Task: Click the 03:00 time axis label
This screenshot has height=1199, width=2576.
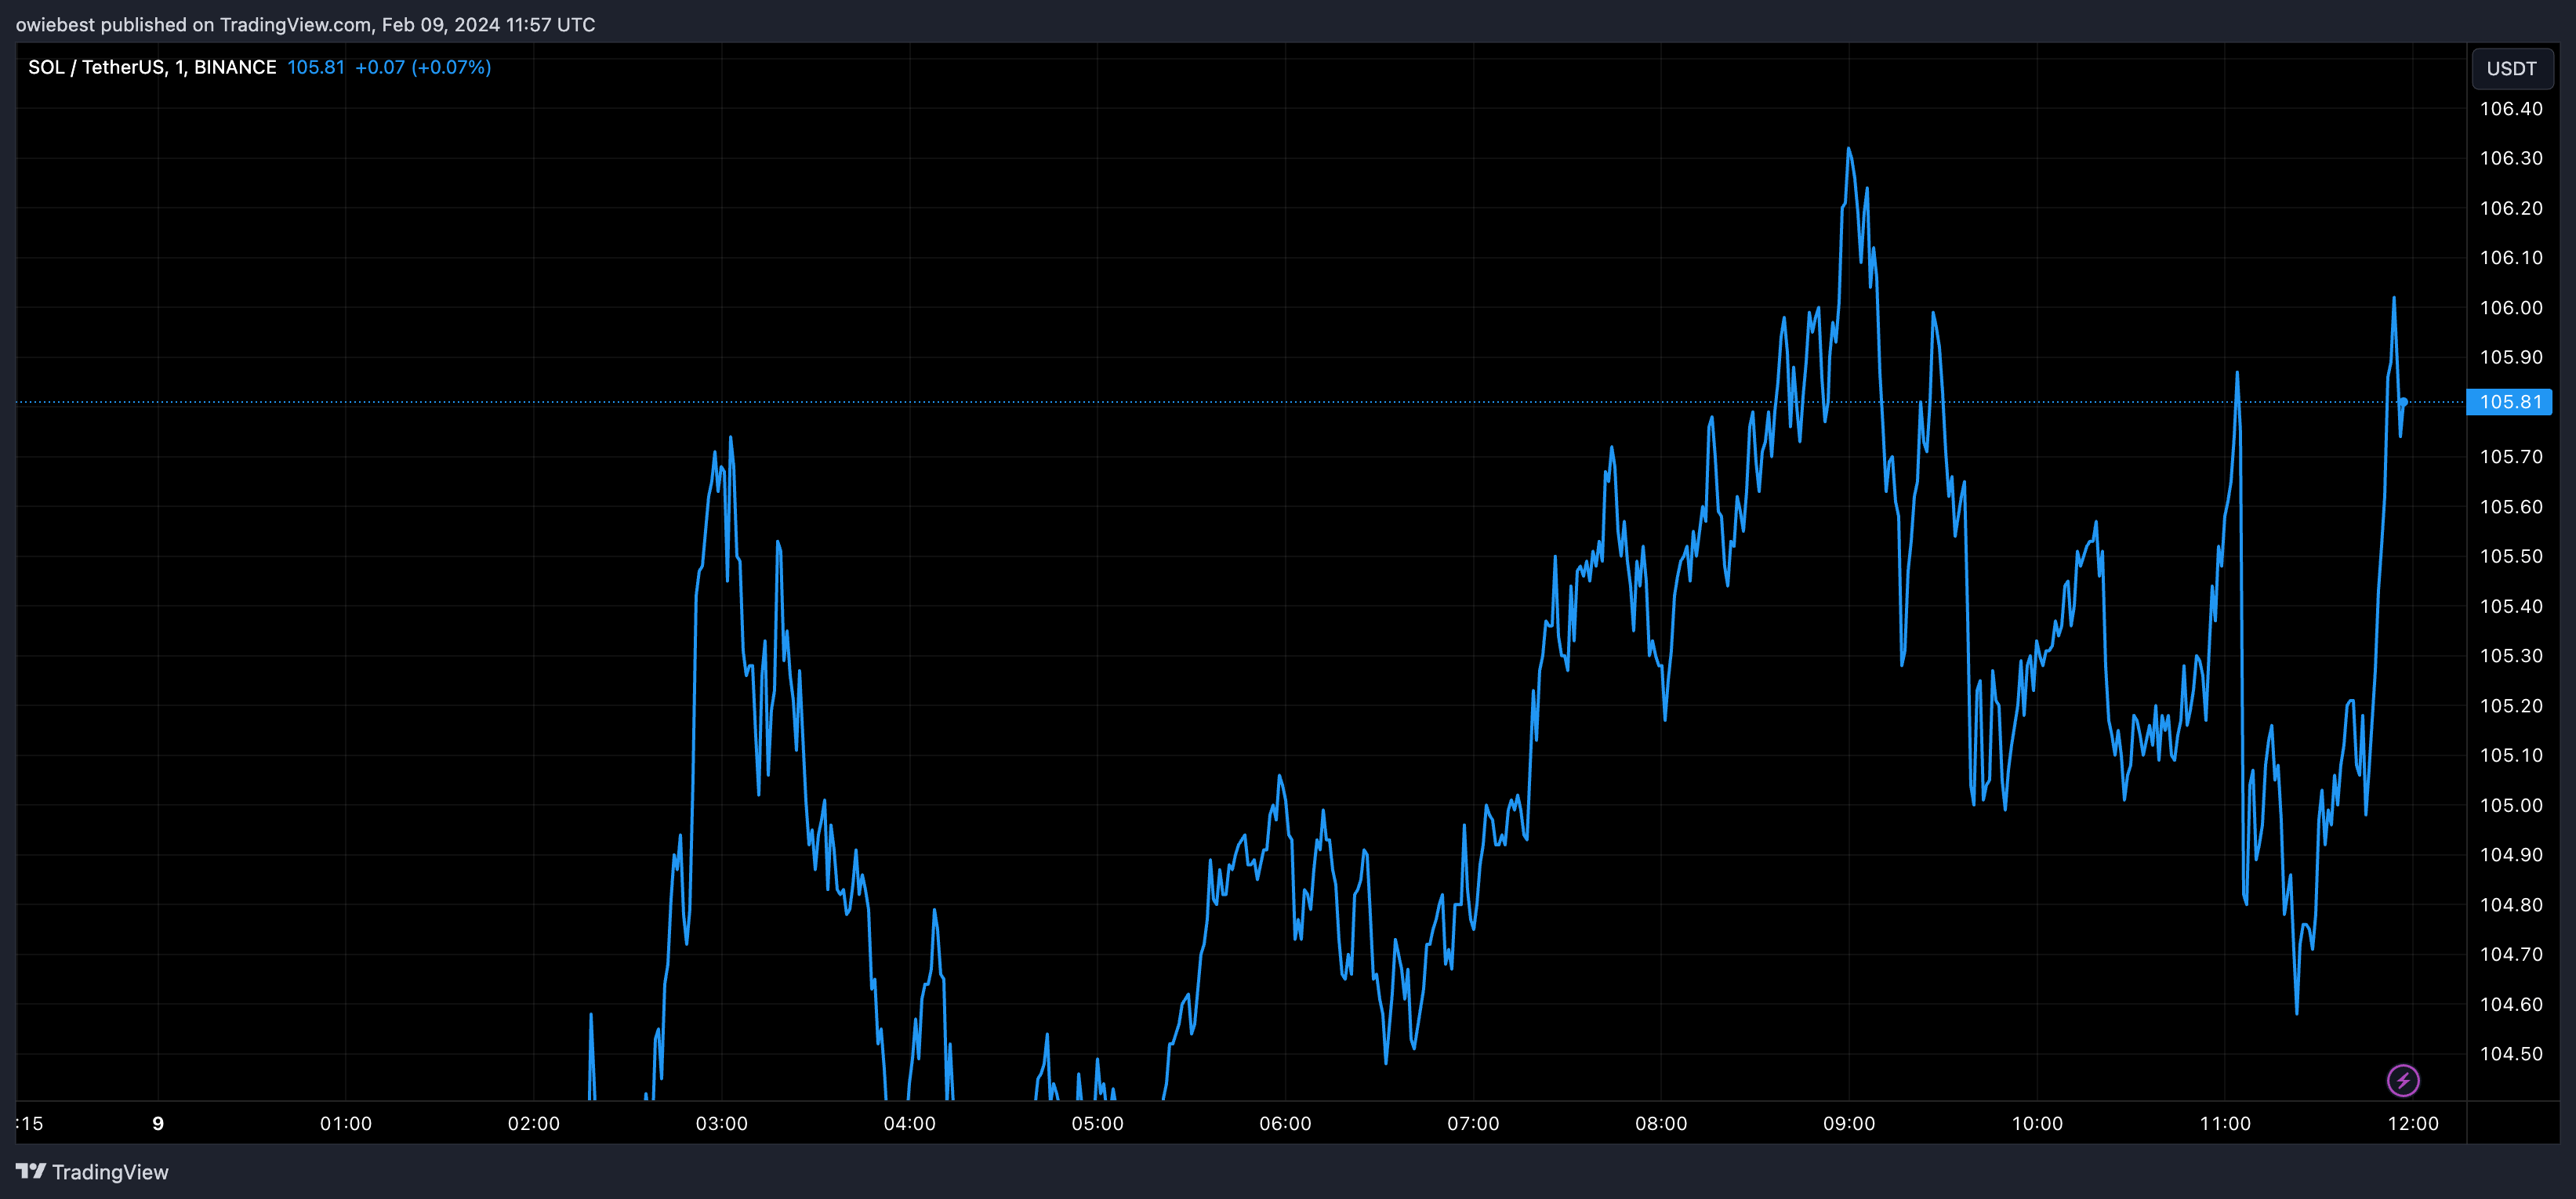Action: (722, 1123)
